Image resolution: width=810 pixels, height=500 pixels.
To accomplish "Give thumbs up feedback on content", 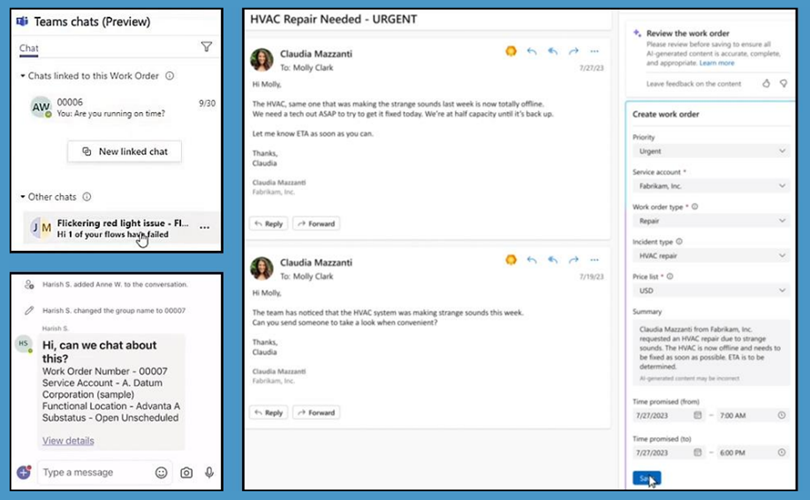I will coord(766,83).
